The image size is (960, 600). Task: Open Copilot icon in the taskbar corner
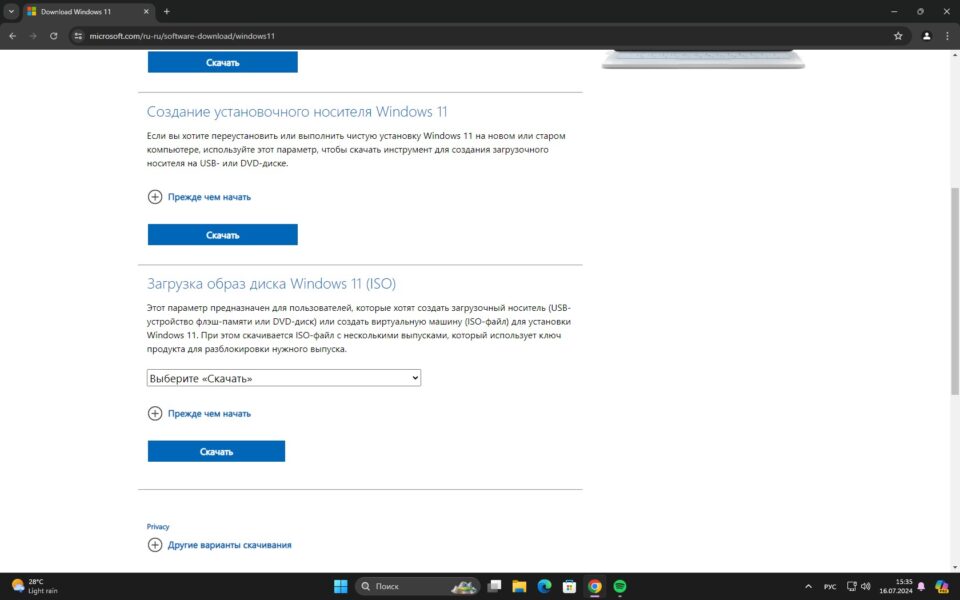(942, 586)
